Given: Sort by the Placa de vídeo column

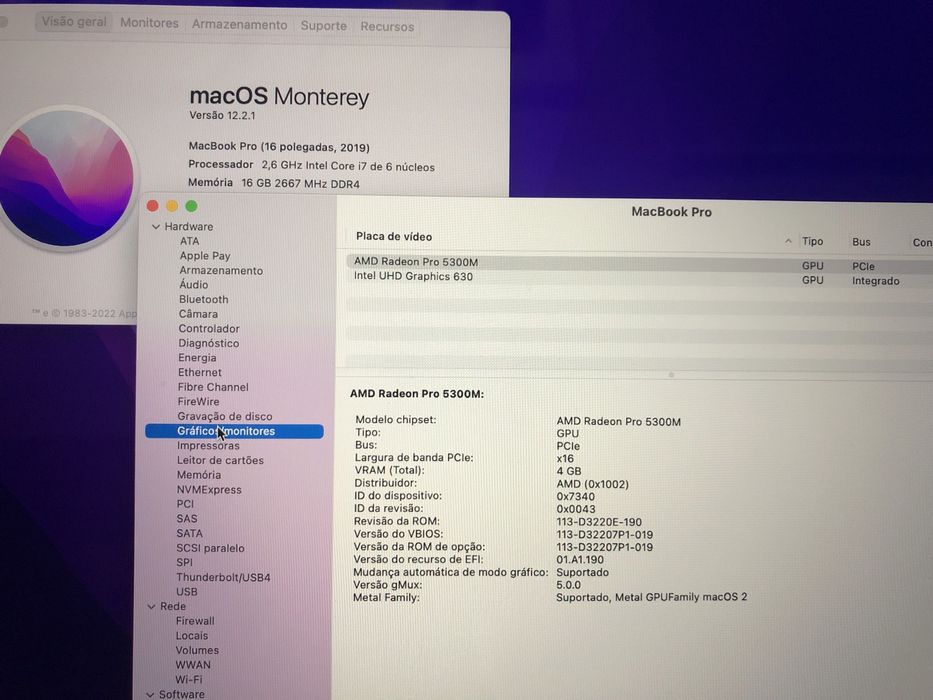Looking at the screenshot, I should pyautogui.click(x=394, y=237).
